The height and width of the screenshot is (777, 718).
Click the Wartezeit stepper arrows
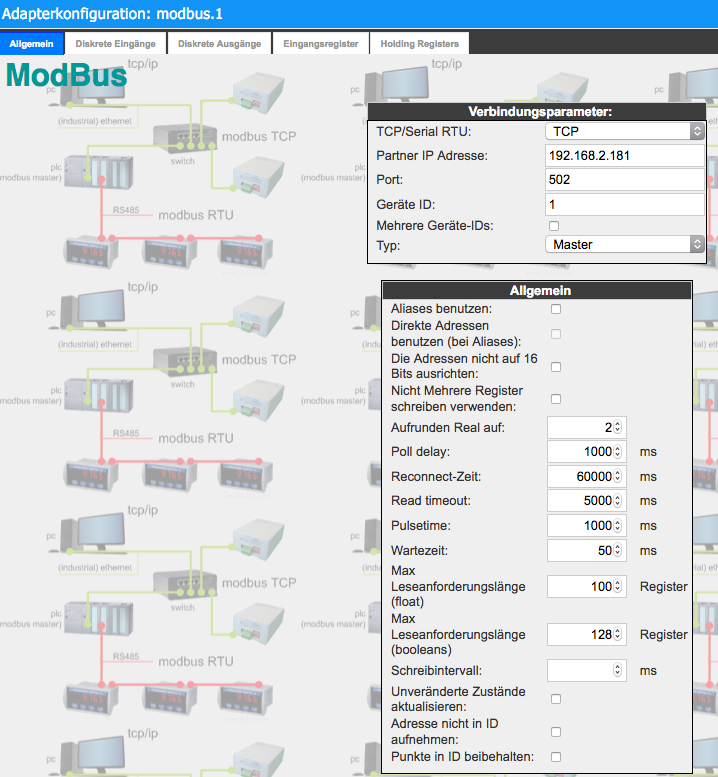coord(617,550)
